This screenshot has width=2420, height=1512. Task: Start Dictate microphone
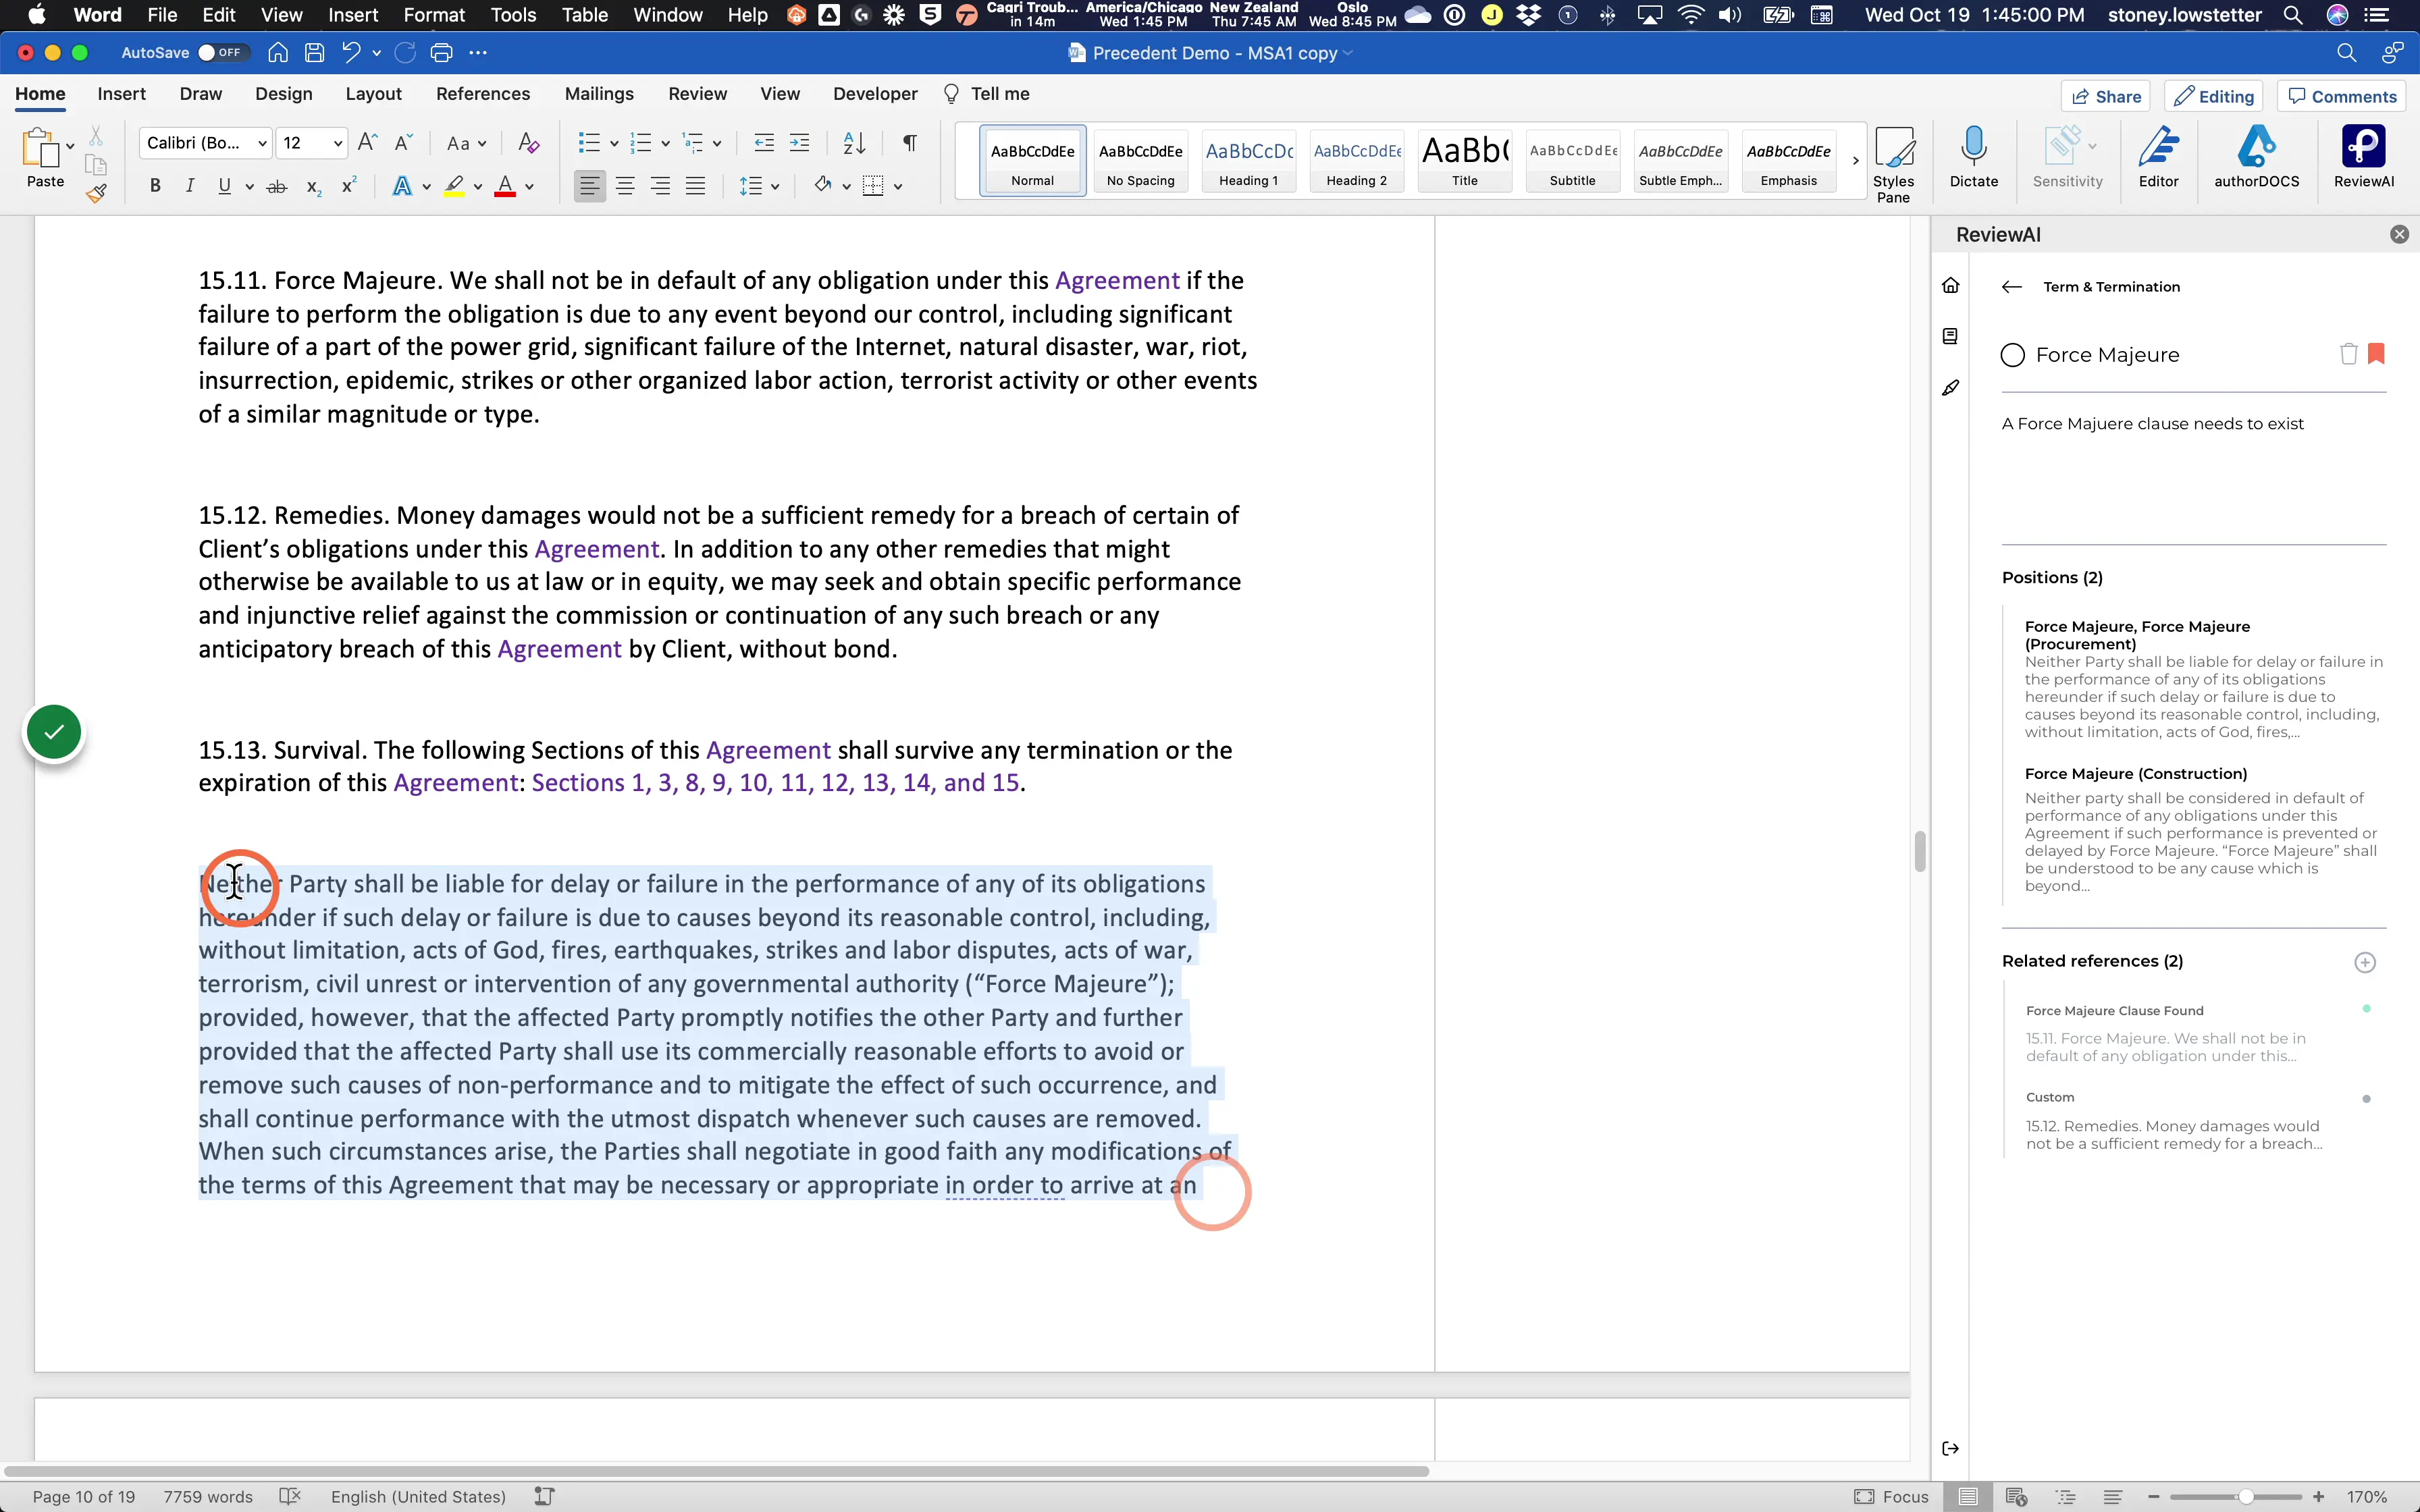(1973, 157)
